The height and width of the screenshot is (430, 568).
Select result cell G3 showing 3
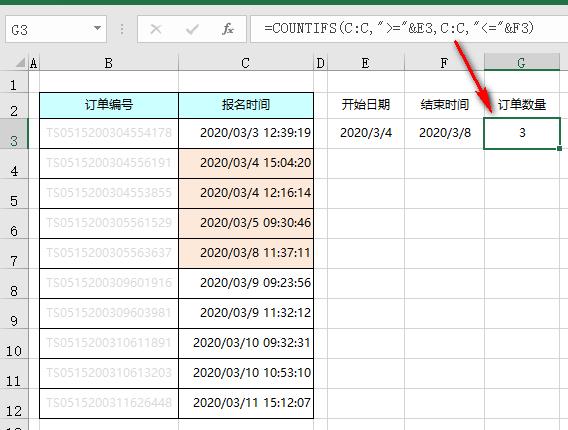(522, 133)
